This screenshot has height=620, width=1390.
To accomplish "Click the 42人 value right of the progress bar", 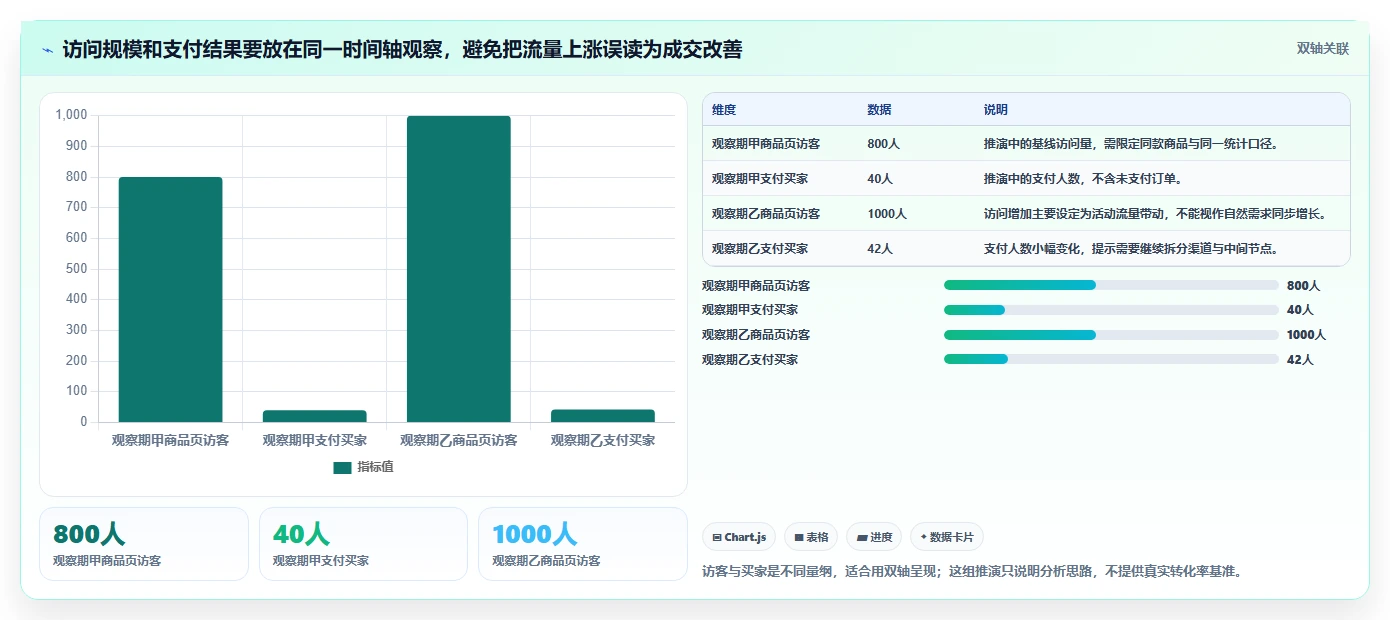I will point(1300,360).
